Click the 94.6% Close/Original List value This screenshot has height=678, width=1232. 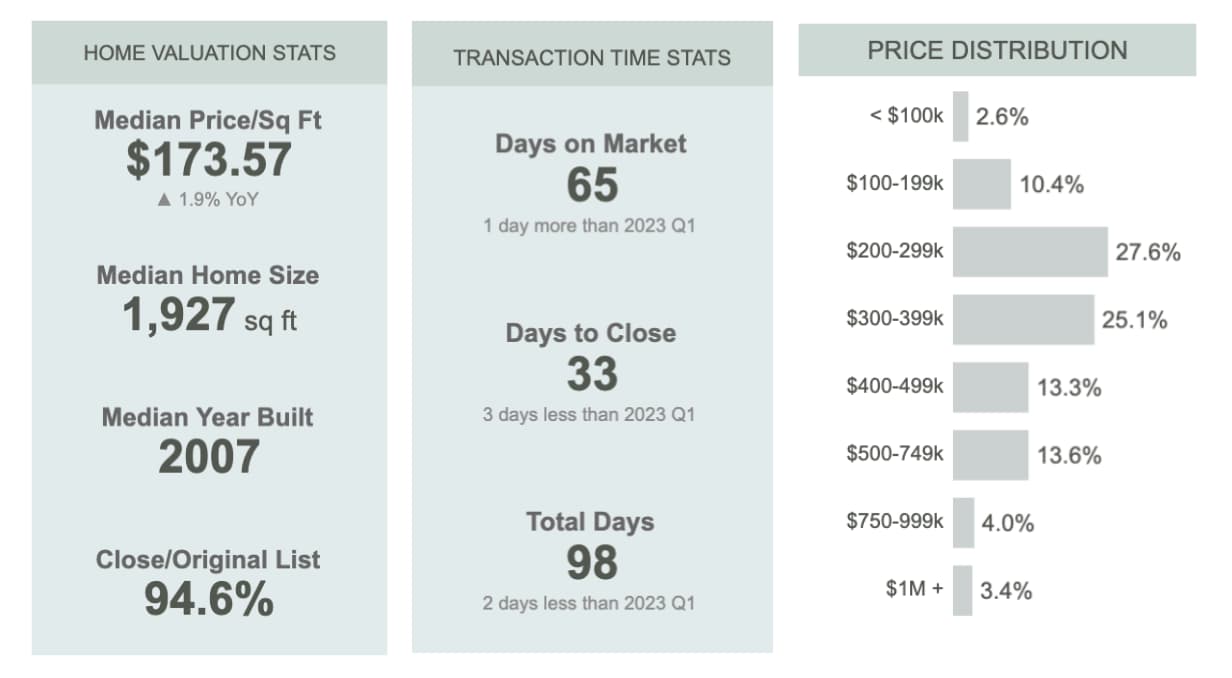click(x=209, y=598)
